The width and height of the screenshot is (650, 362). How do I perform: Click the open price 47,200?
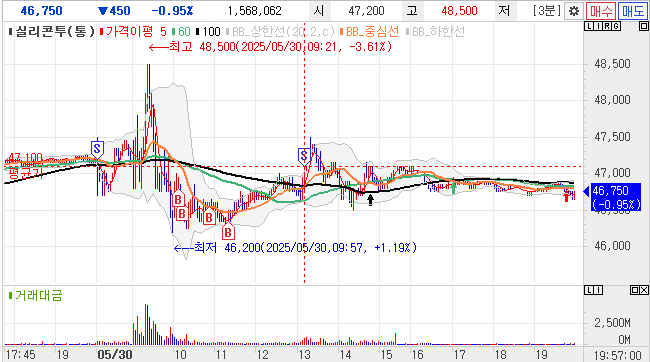(366, 10)
